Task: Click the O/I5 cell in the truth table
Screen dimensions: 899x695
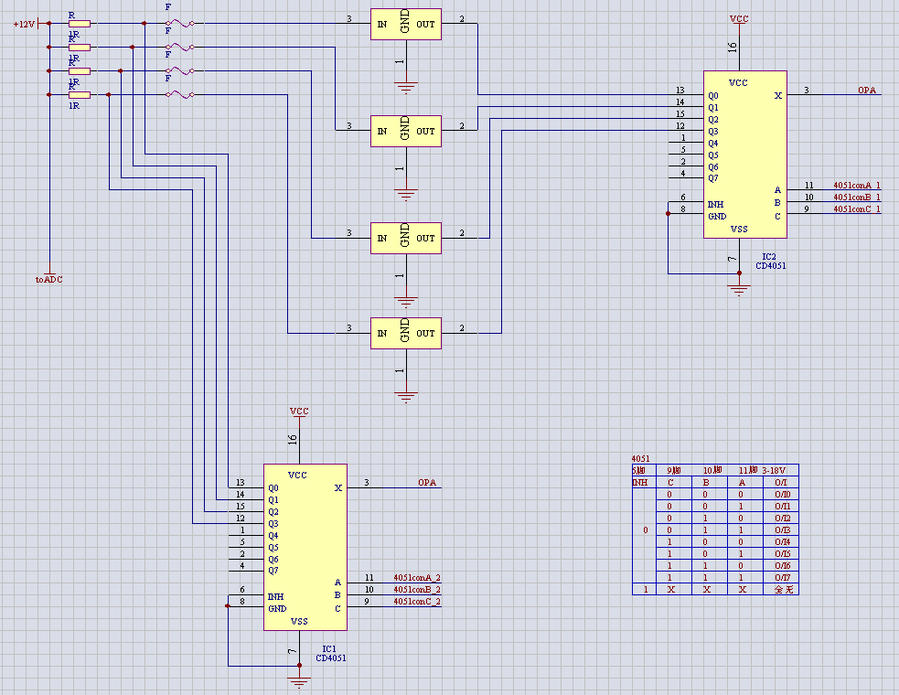Action: coord(782,554)
